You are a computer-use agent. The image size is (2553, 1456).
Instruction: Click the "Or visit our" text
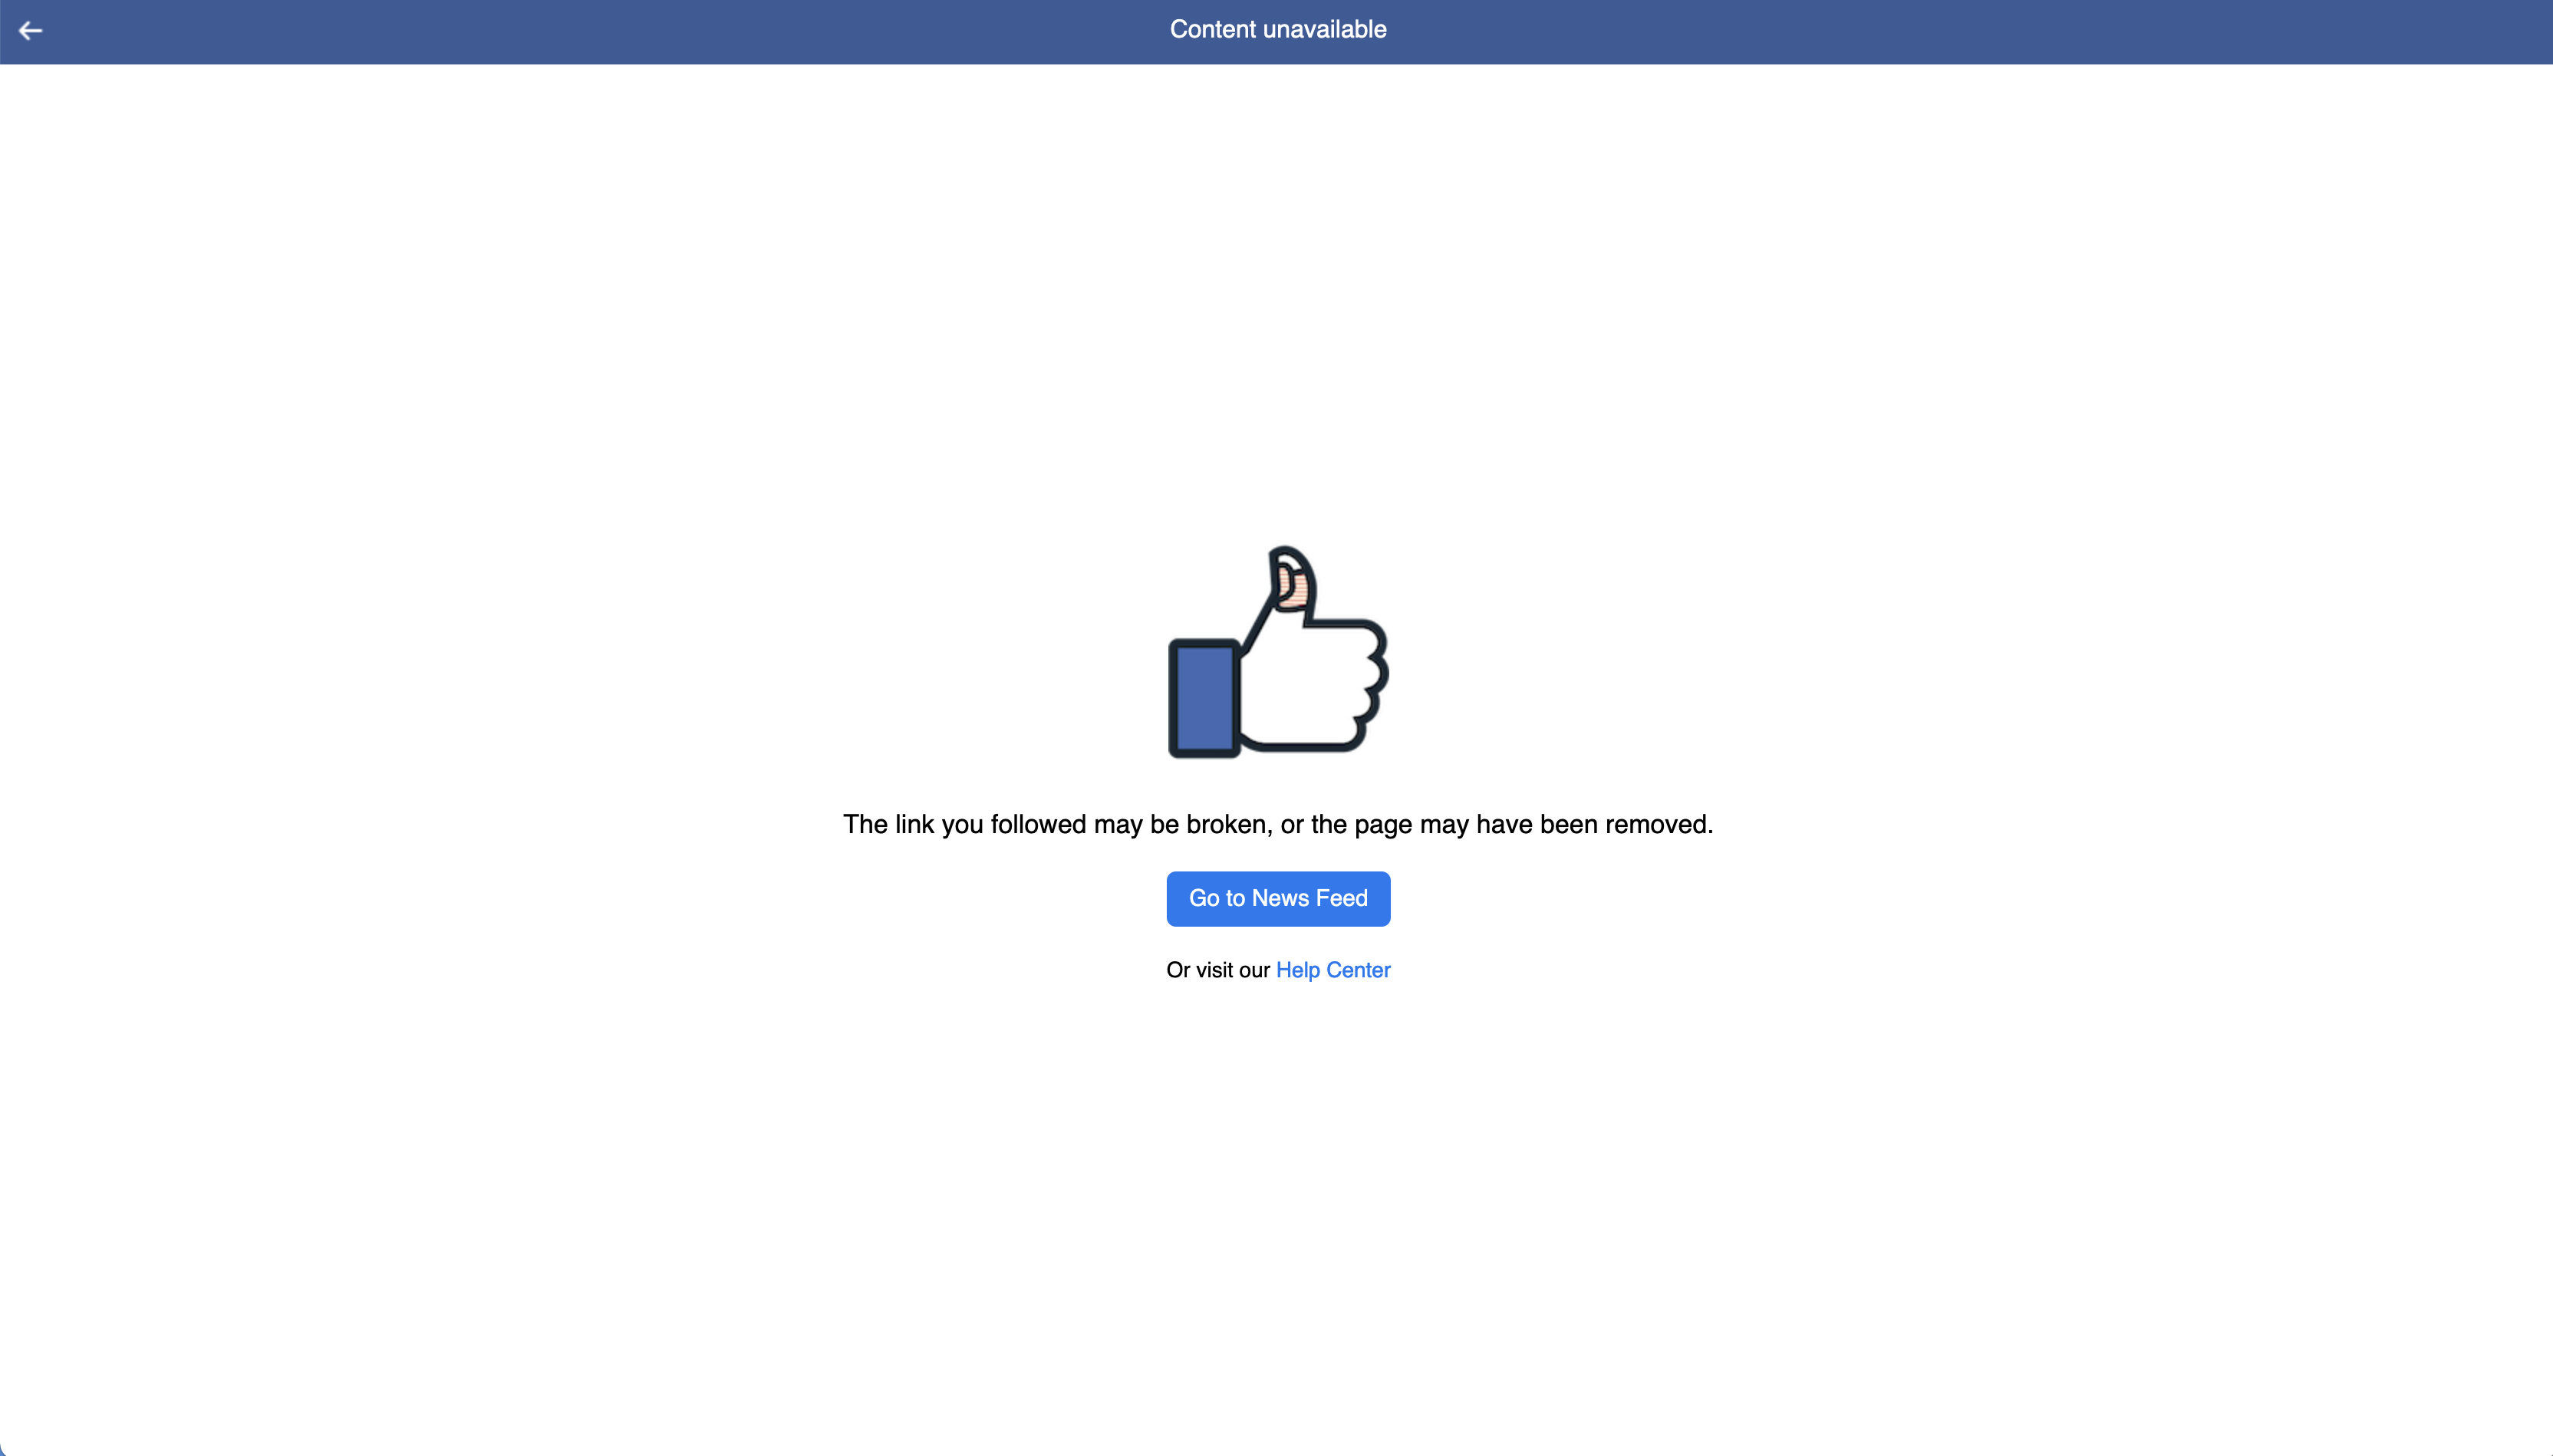[x=1218, y=970]
